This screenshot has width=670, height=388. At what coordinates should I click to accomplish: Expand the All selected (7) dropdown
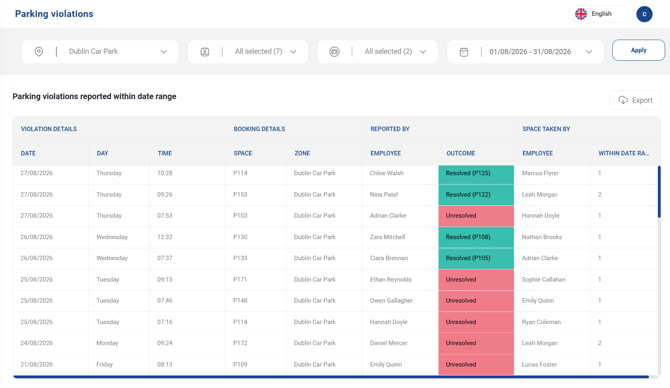(248, 52)
